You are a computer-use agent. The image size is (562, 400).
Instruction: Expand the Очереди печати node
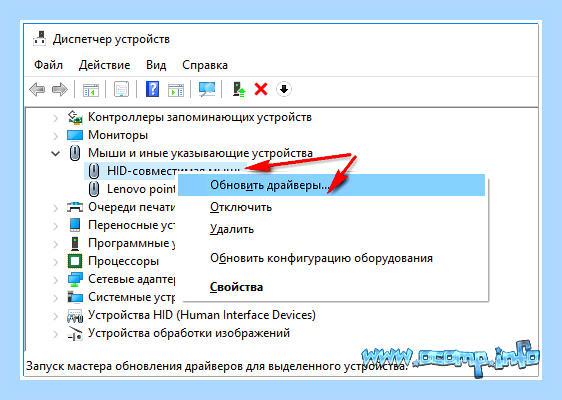56,208
